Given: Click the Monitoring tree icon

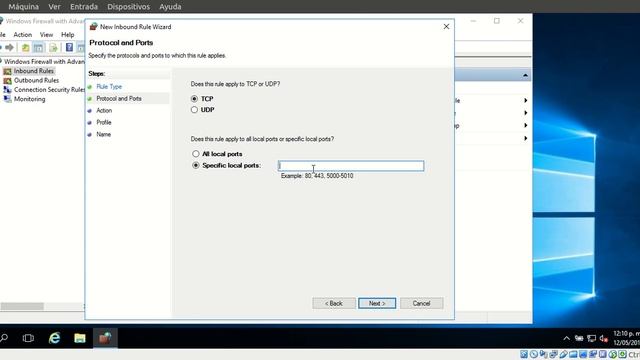Looking at the screenshot, I should [7, 99].
